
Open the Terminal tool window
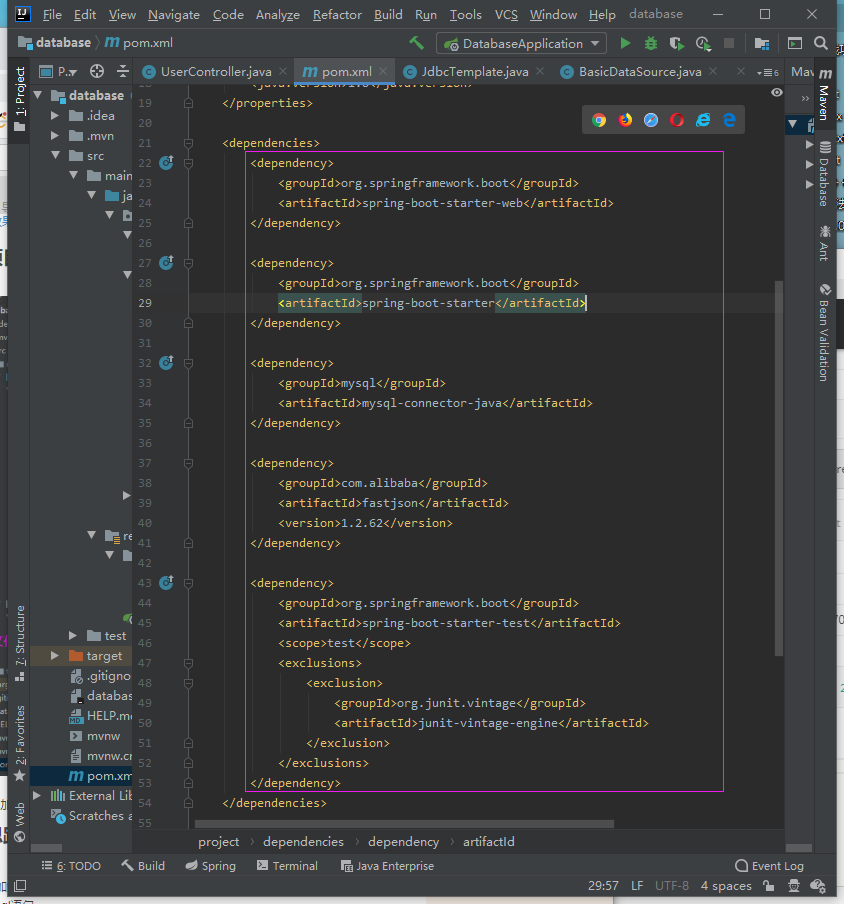tap(287, 865)
